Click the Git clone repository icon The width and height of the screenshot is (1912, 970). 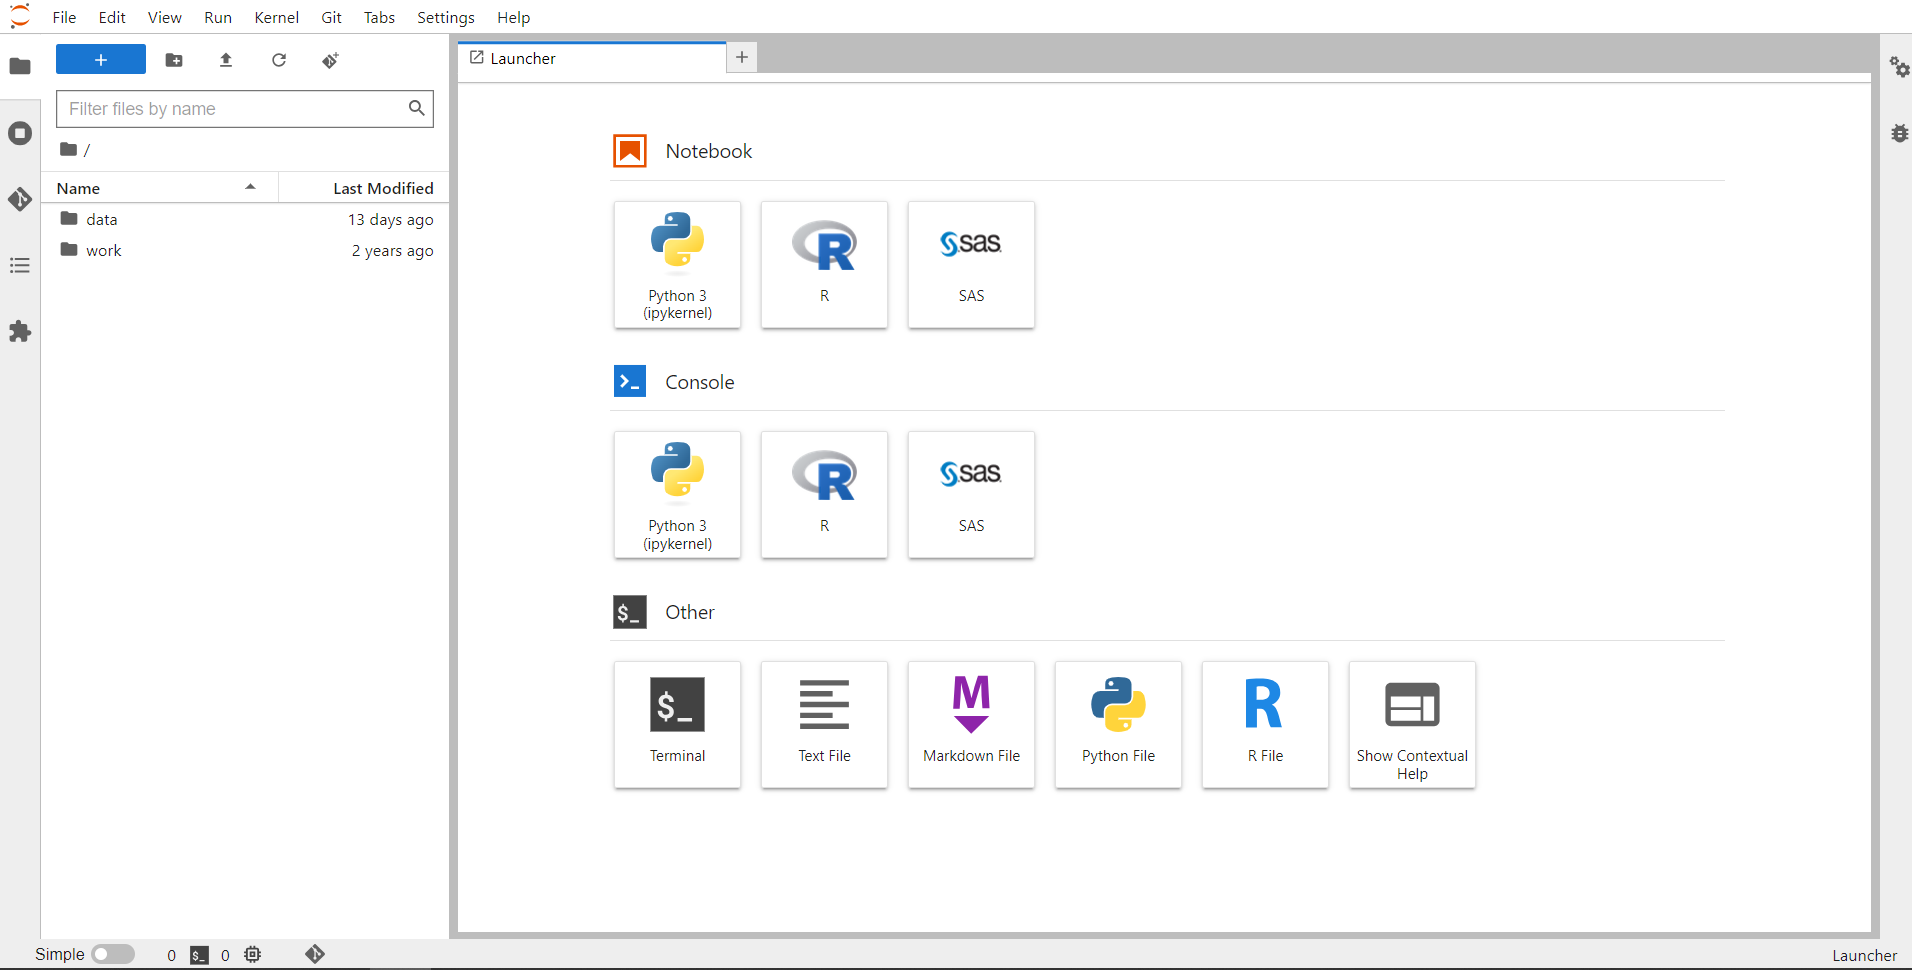(x=331, y=60)
